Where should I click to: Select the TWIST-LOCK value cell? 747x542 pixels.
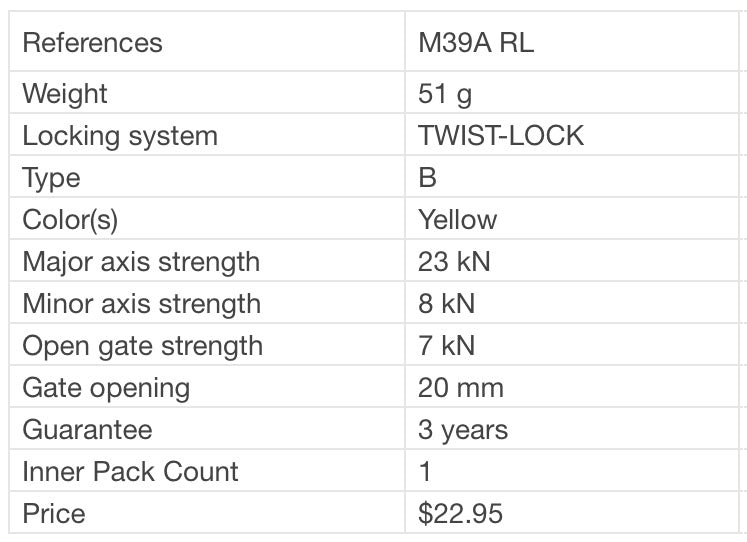tap(501, 136)
